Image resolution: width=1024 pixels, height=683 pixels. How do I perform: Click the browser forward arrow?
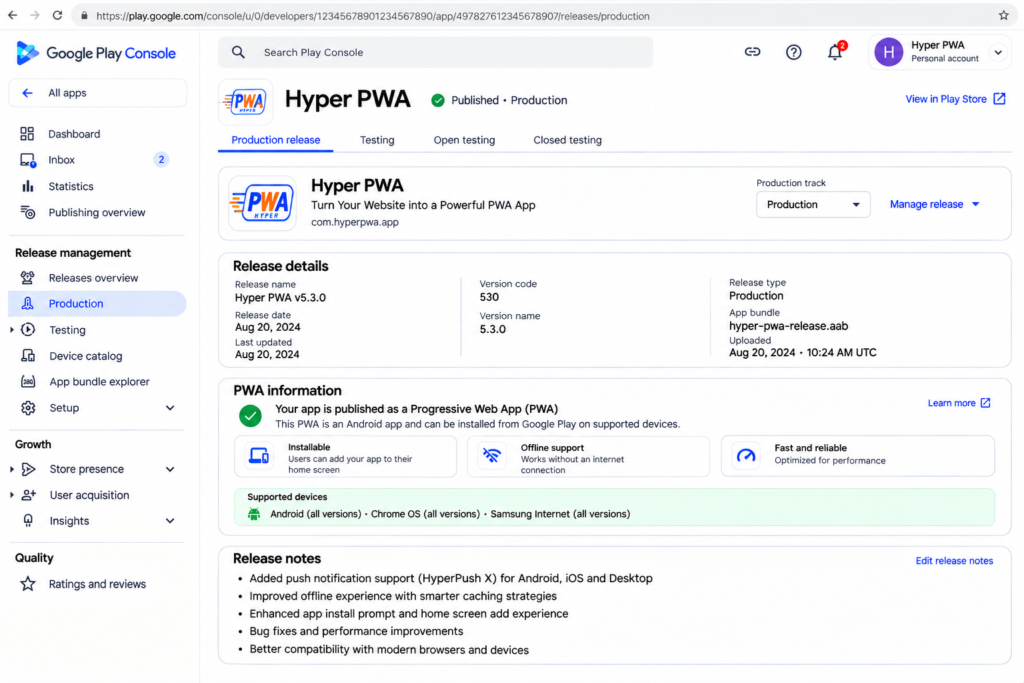coord(35,15)
